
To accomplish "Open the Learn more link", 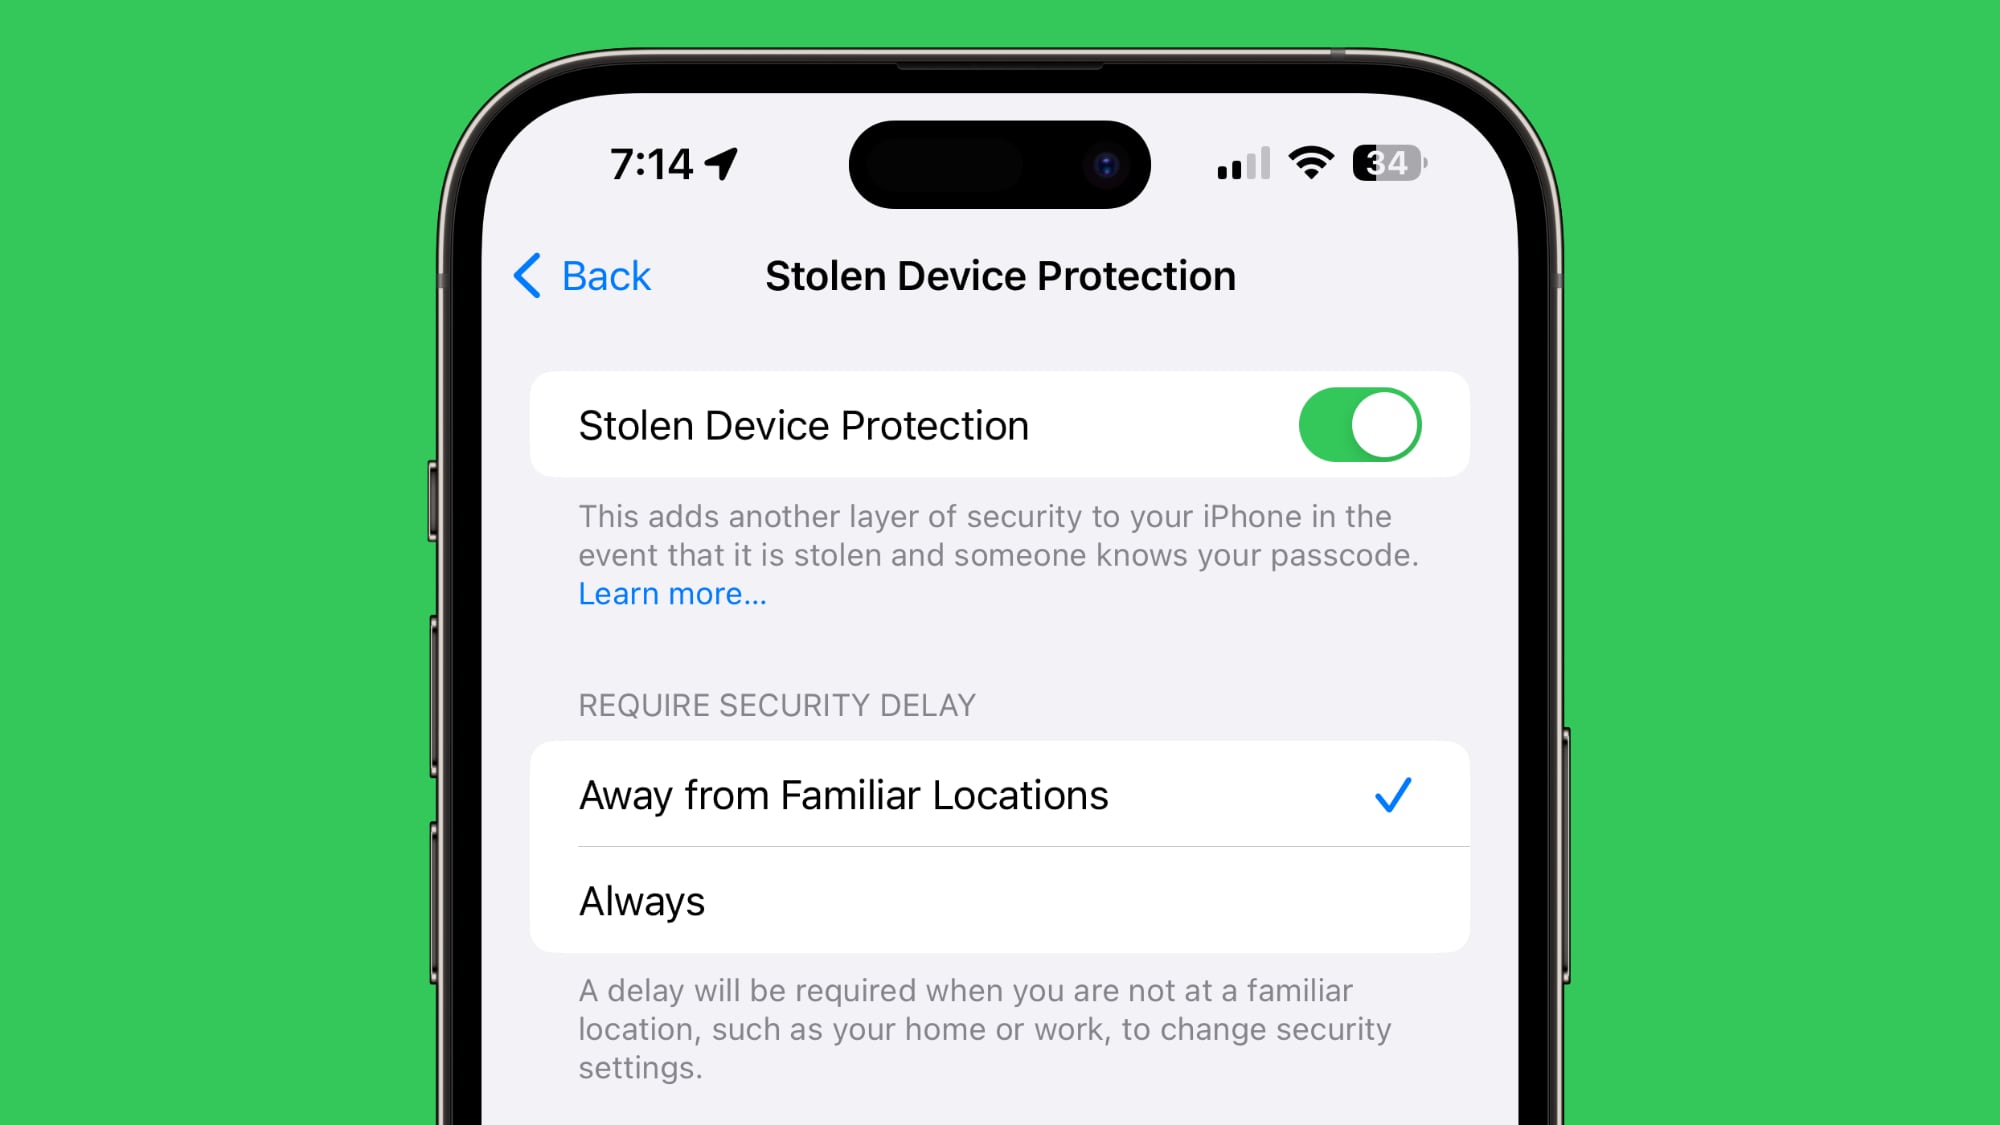I will coord(673,593).
